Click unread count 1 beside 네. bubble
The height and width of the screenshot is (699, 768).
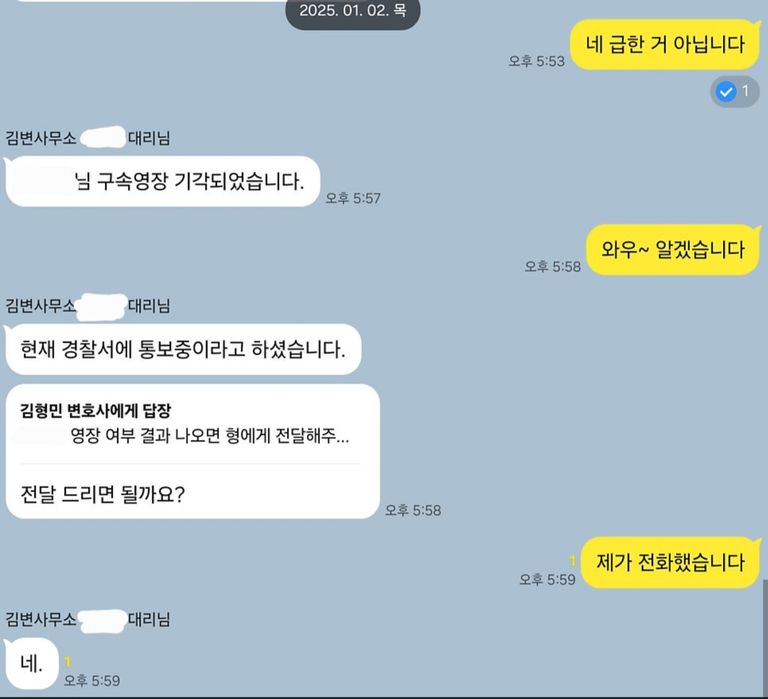pyautogui.click(x=68, y=662)
